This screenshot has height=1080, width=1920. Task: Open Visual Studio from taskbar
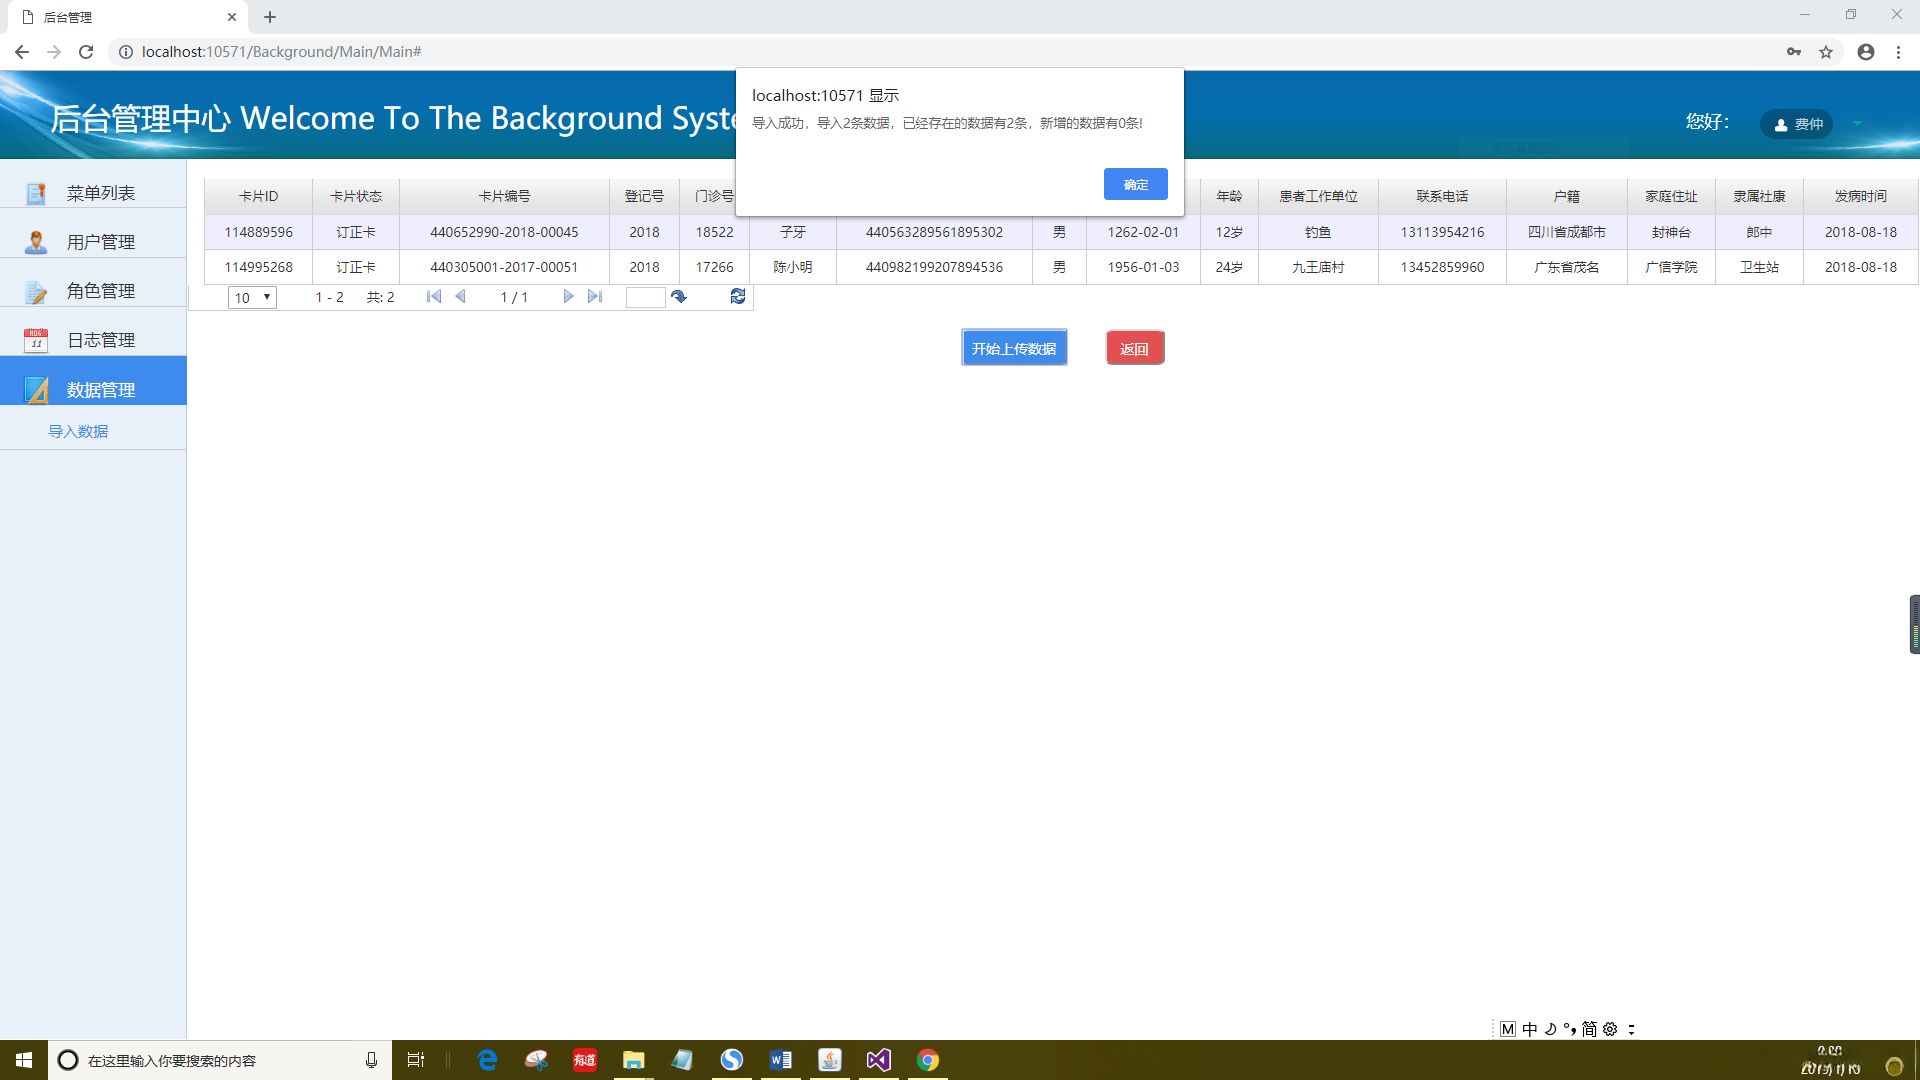click(878, 1060)
